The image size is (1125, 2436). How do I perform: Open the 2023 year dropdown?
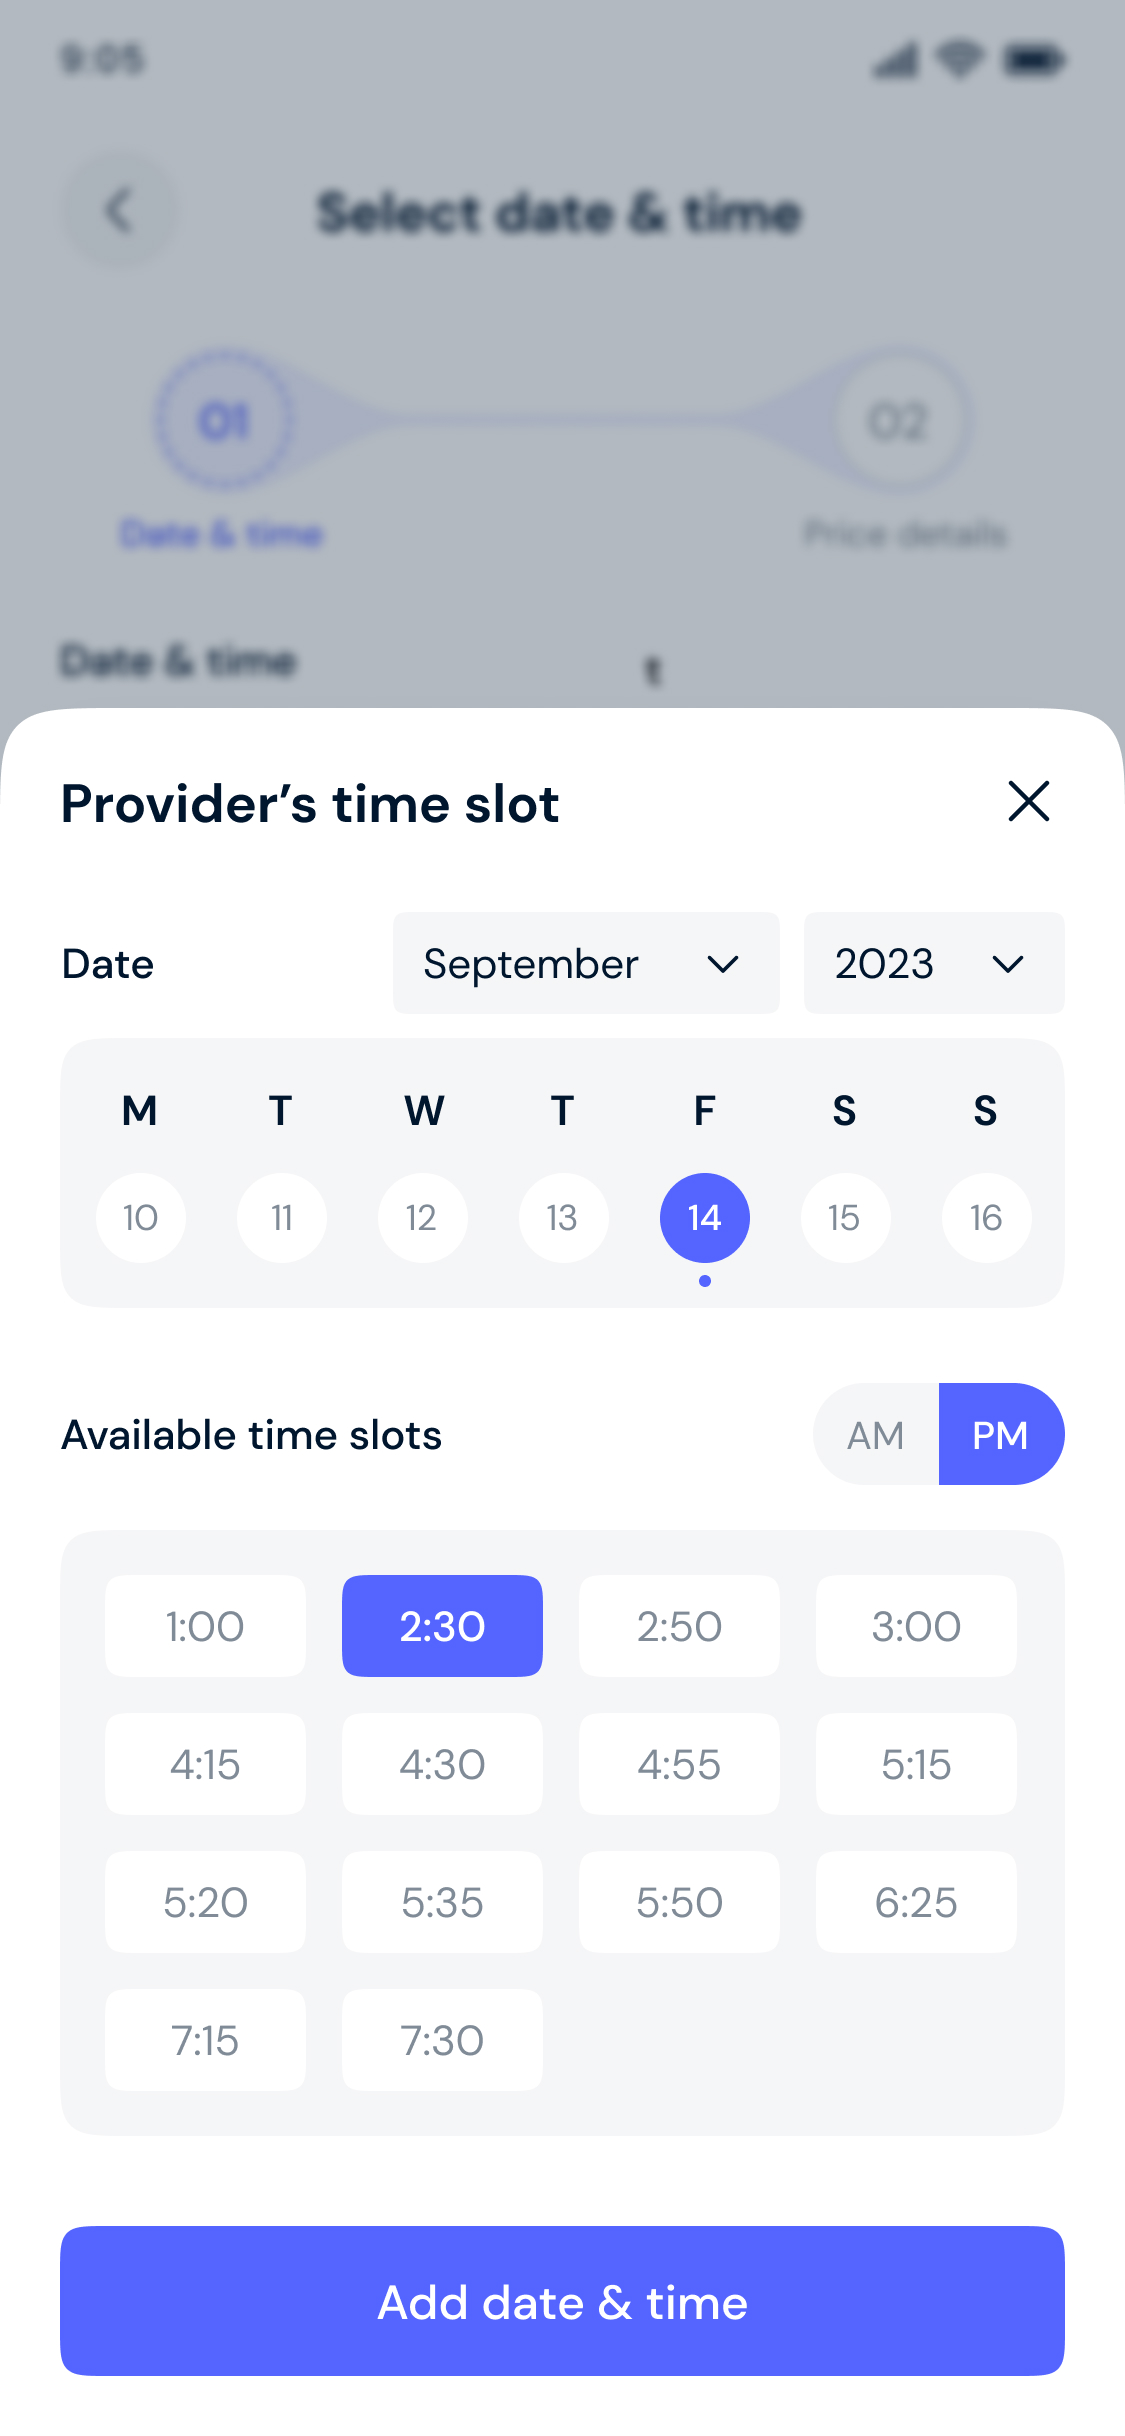pyautogui.click(x=933, y=963)
